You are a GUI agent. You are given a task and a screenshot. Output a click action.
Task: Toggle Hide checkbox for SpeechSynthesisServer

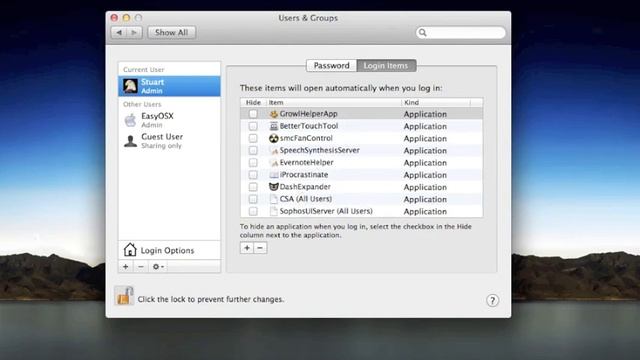tap(253, 151)
